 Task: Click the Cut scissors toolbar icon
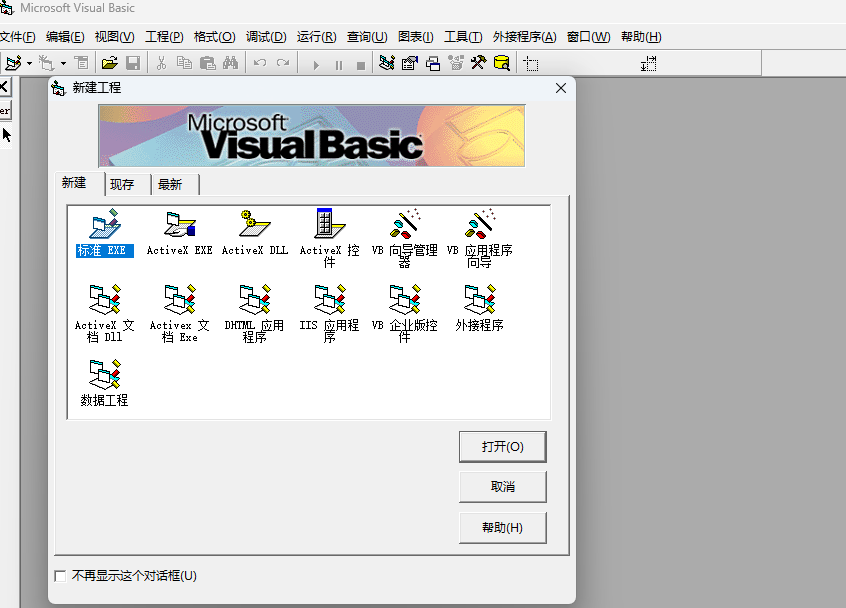(x=161, y=64)
